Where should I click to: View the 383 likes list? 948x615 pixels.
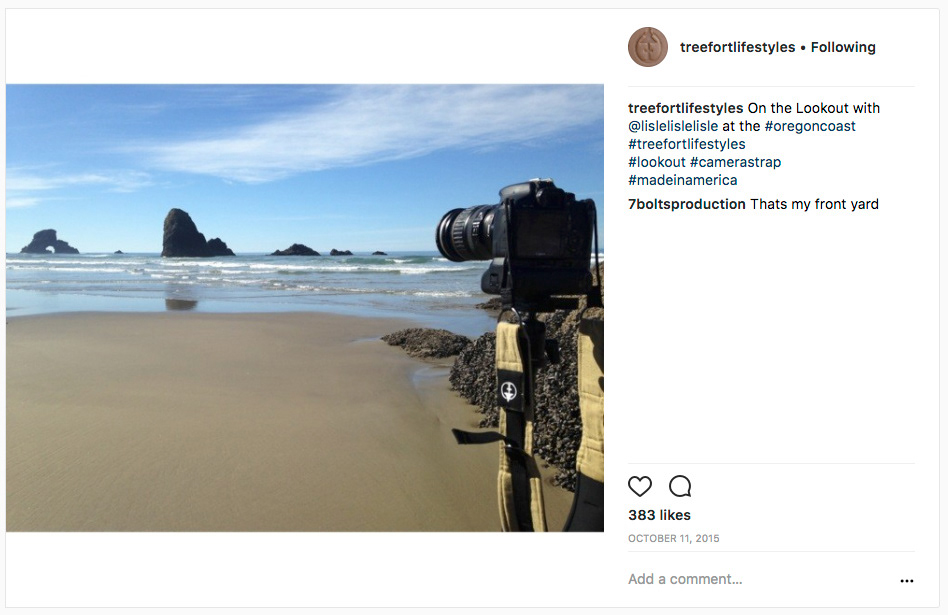659,515
